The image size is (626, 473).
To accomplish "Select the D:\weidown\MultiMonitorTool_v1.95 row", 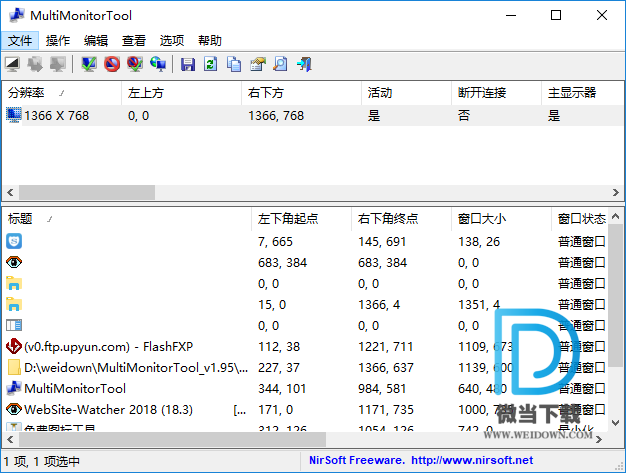I will 136,368.
